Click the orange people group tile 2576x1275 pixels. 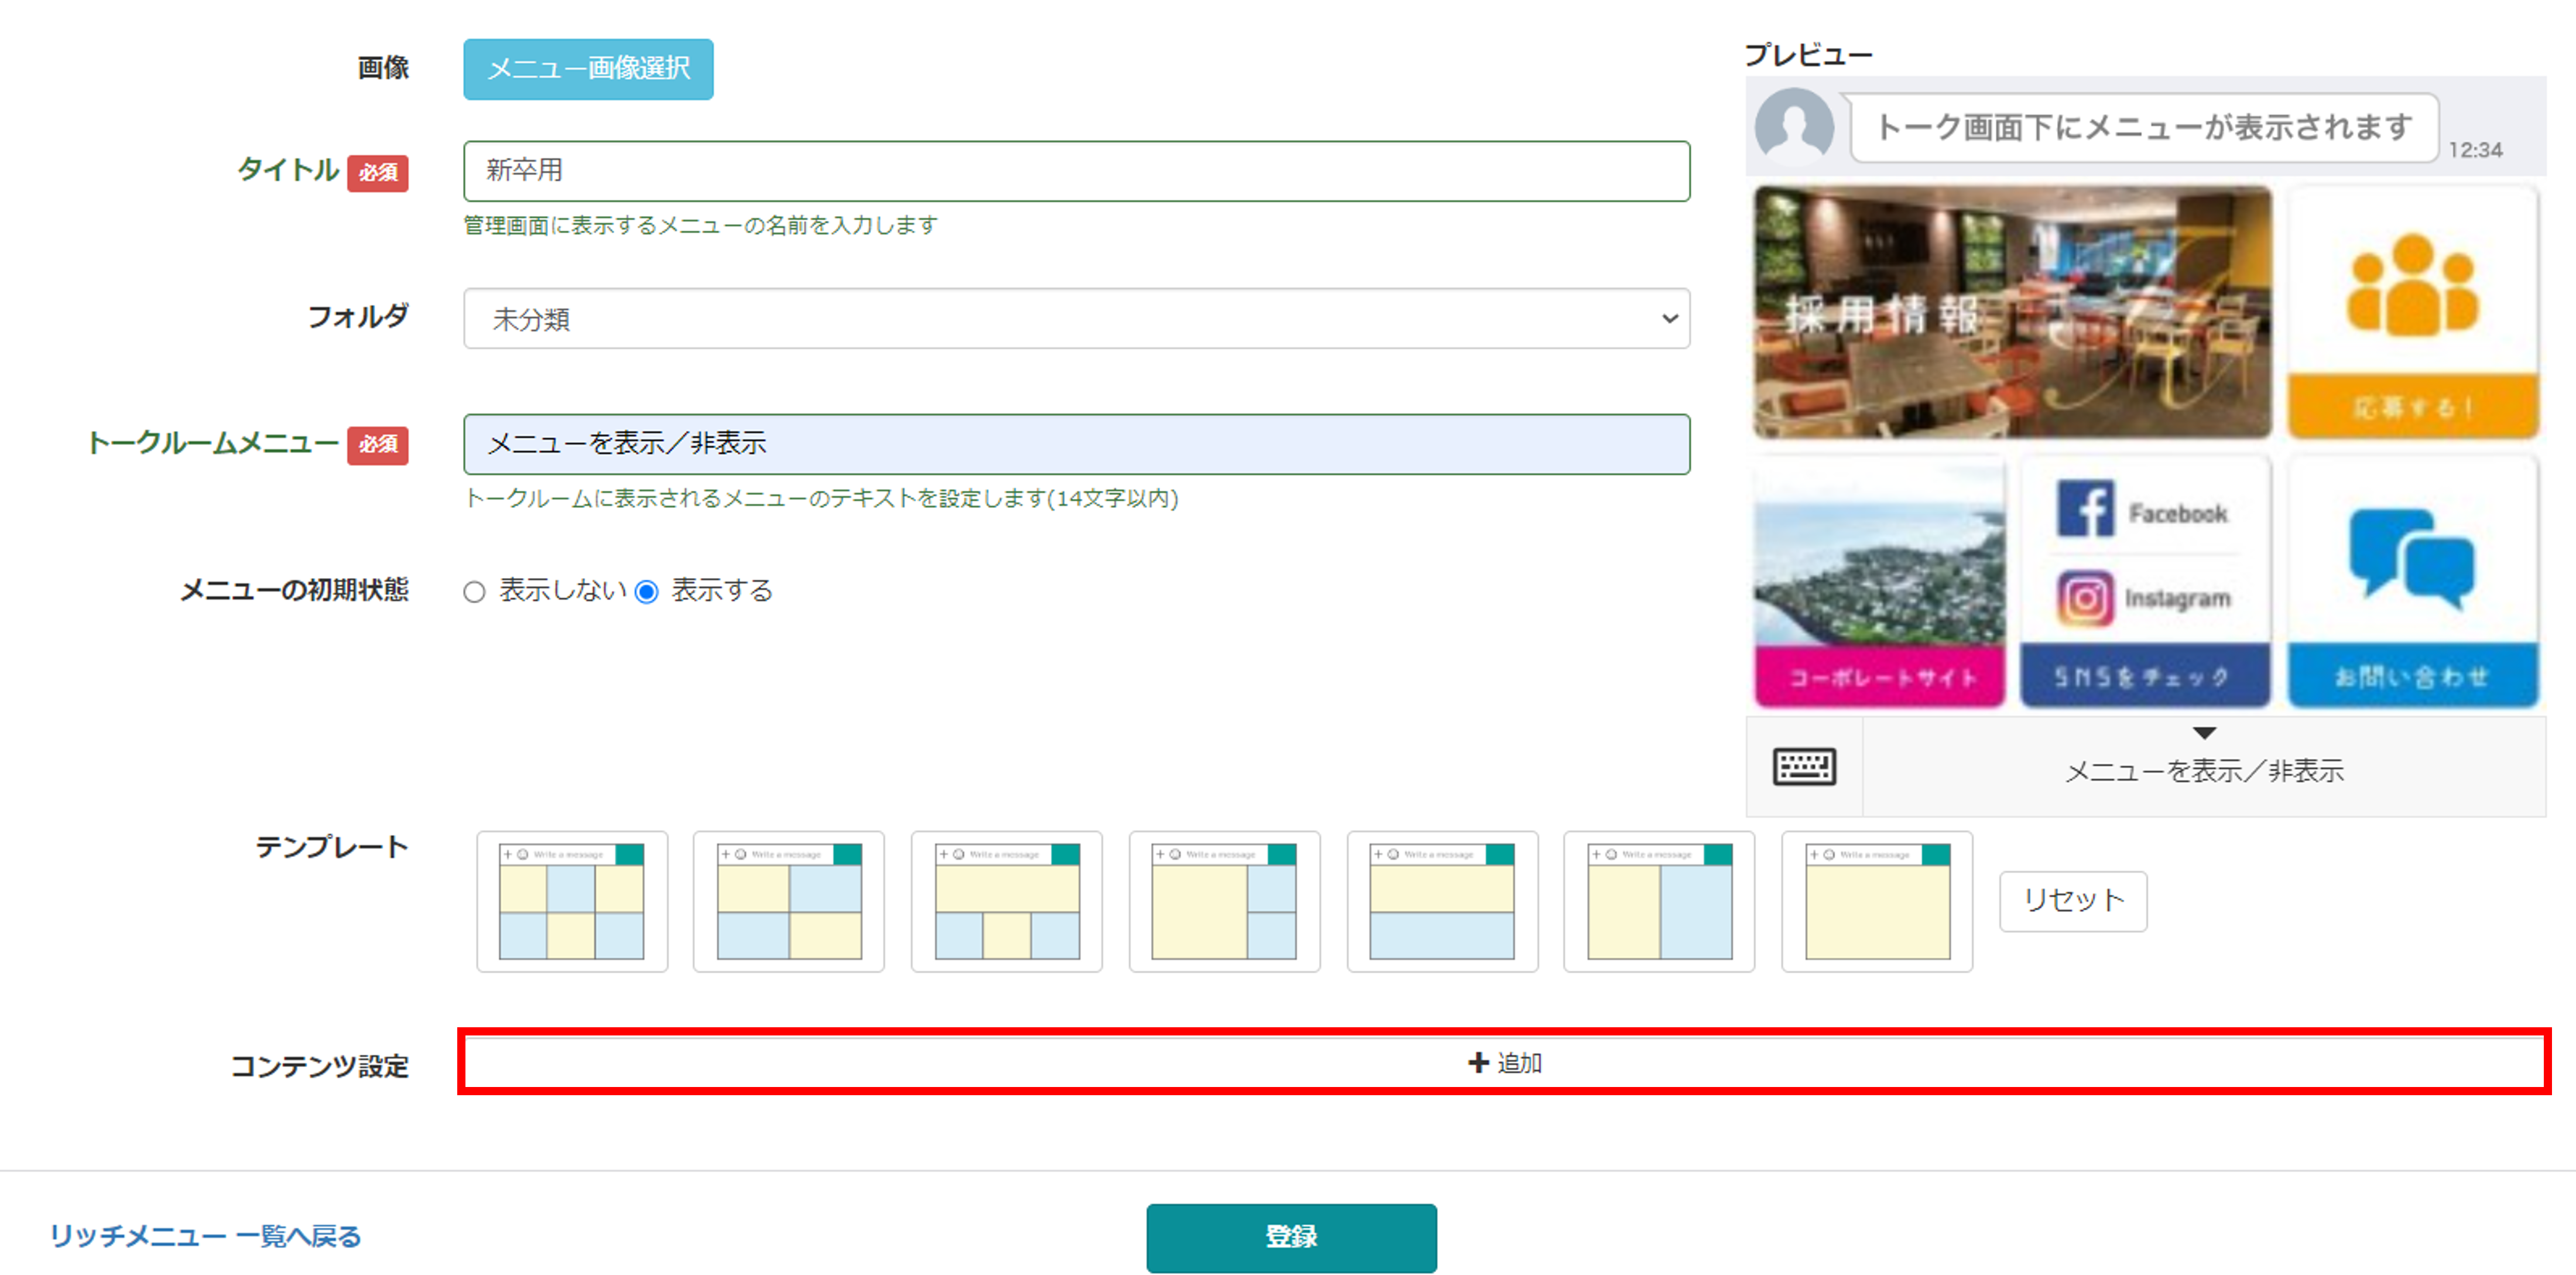(2412, 312)
